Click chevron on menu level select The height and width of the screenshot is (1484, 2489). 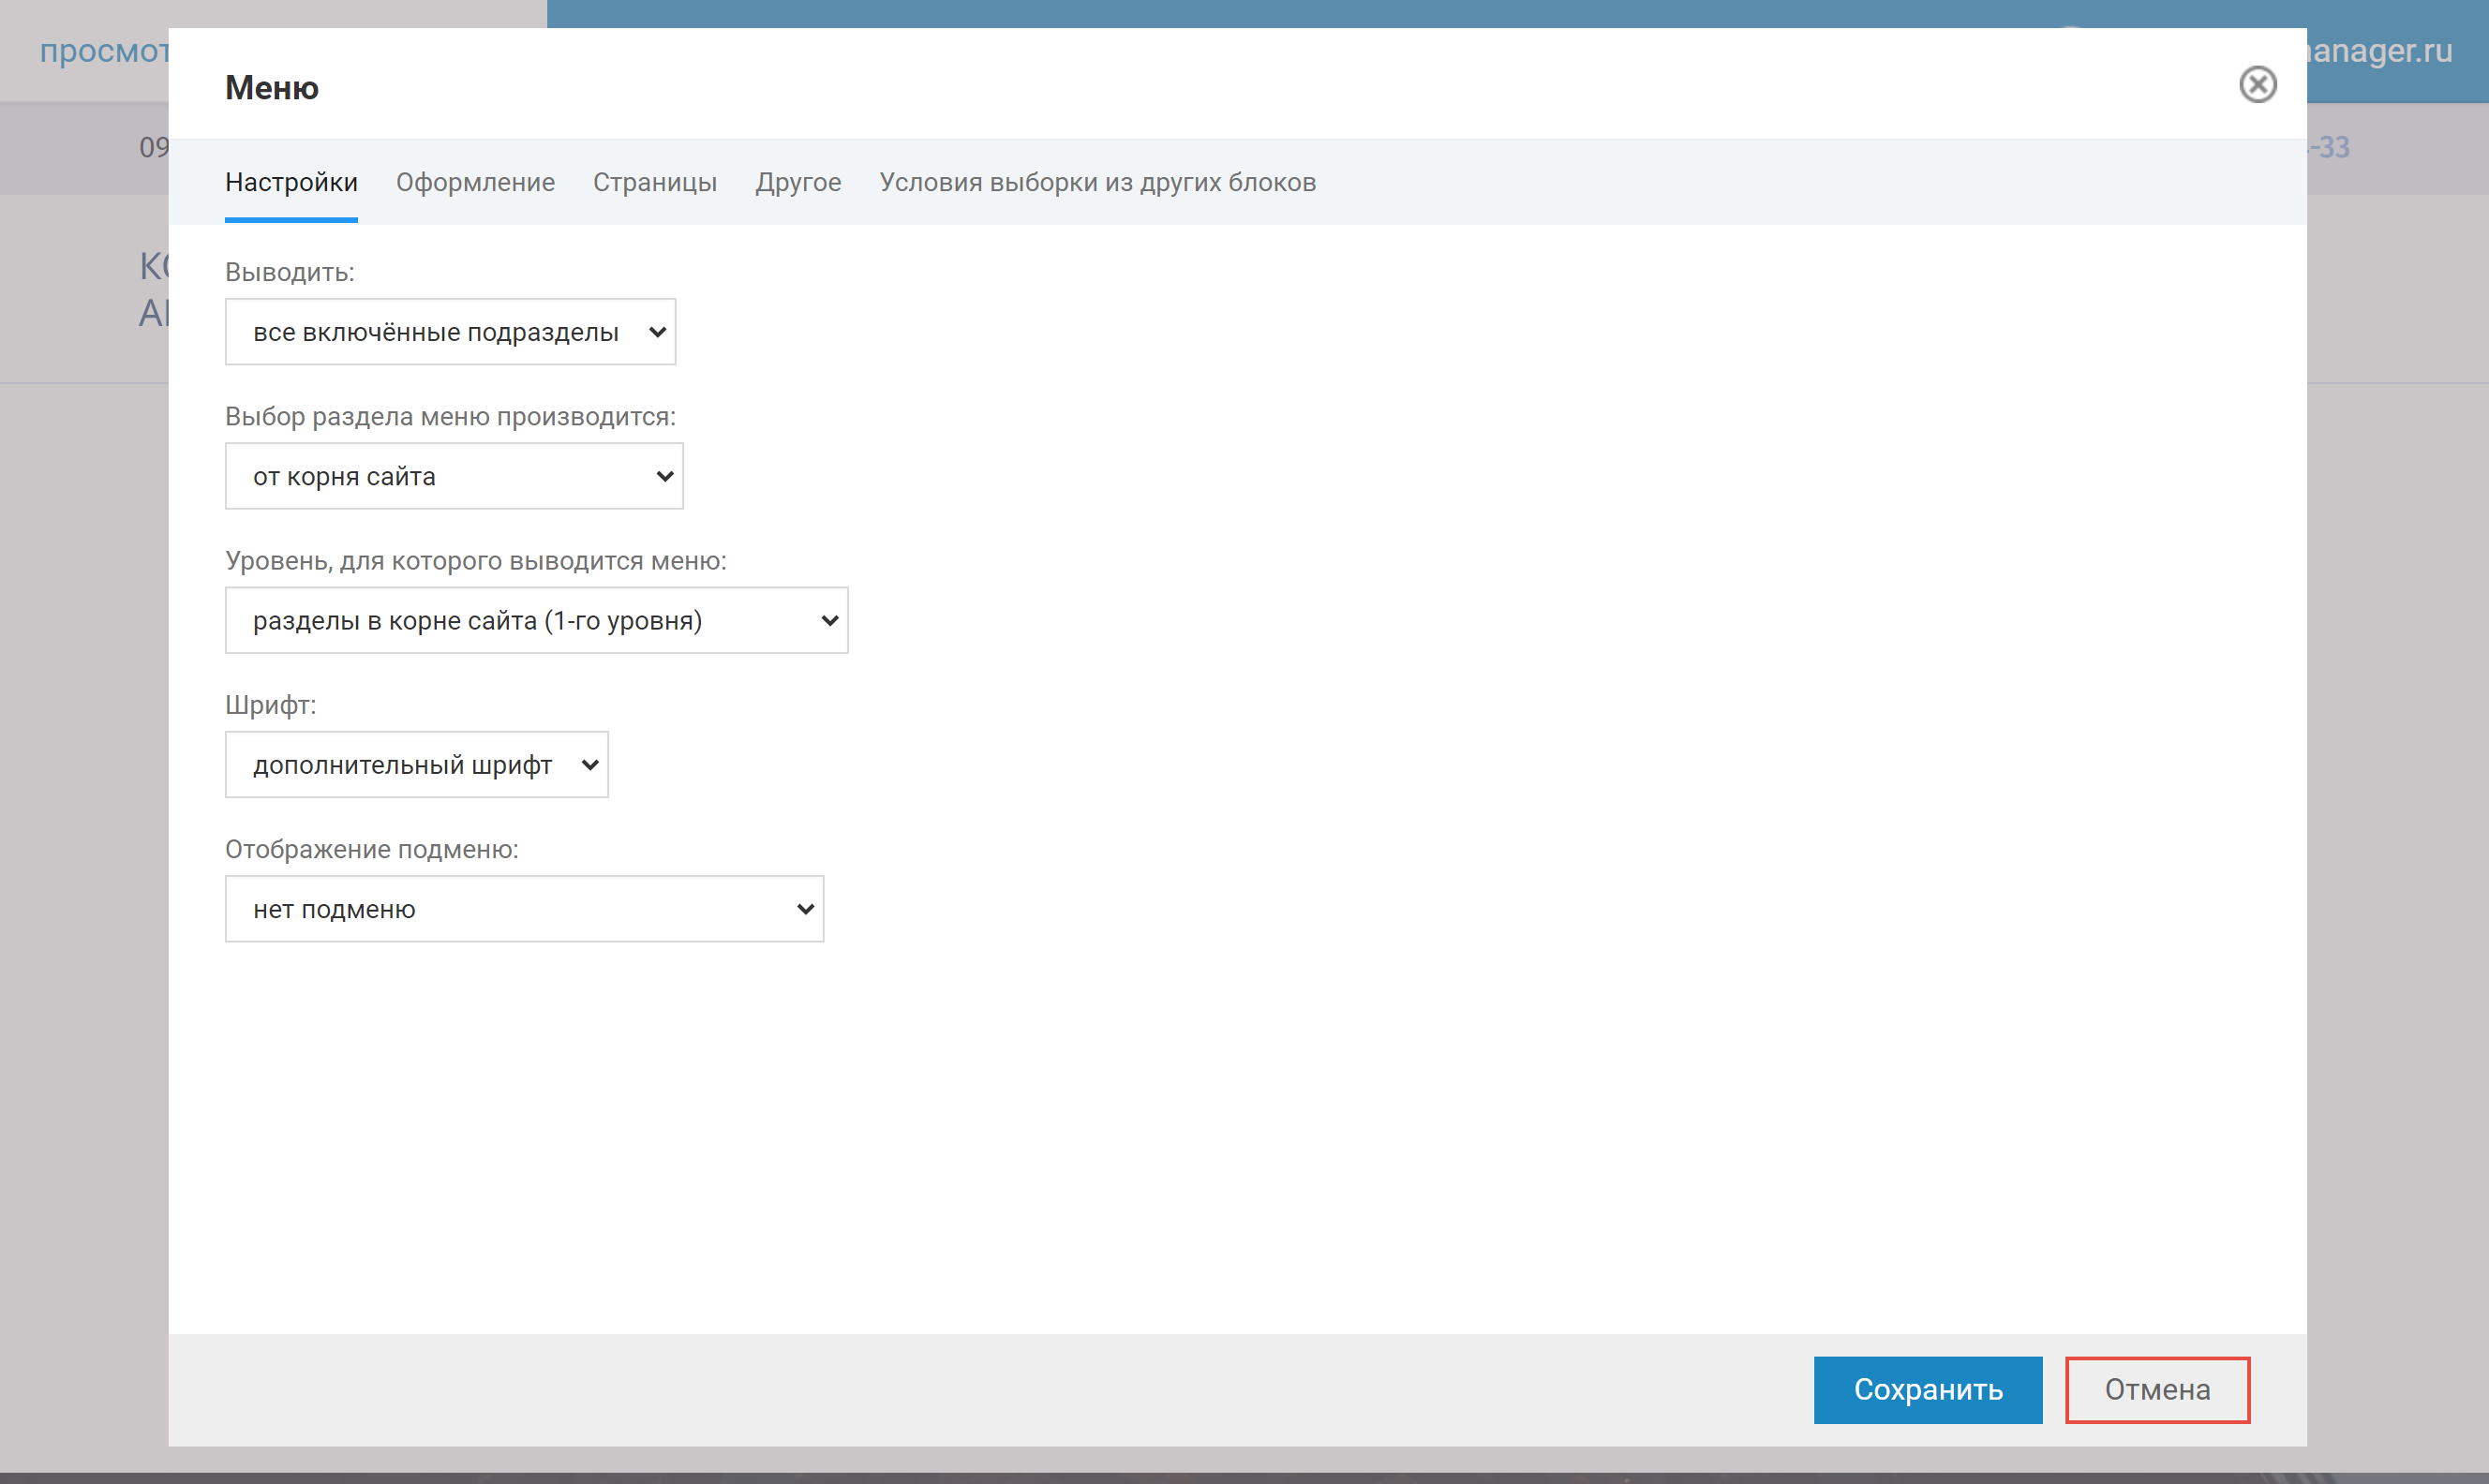click(x=829, y=620)
